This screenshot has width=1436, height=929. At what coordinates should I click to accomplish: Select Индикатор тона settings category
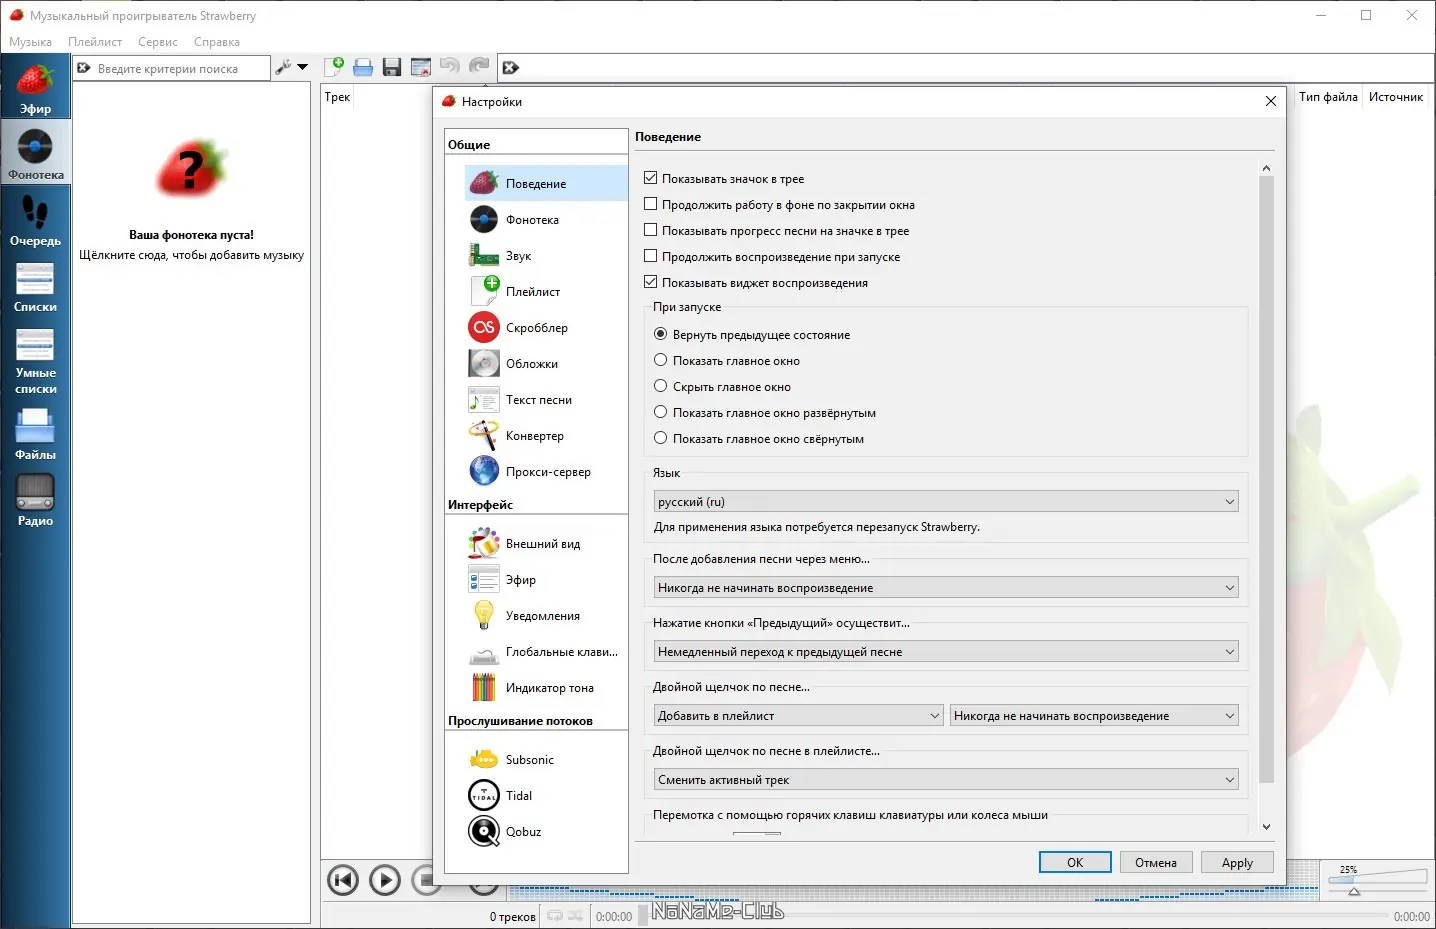[546, 688]
